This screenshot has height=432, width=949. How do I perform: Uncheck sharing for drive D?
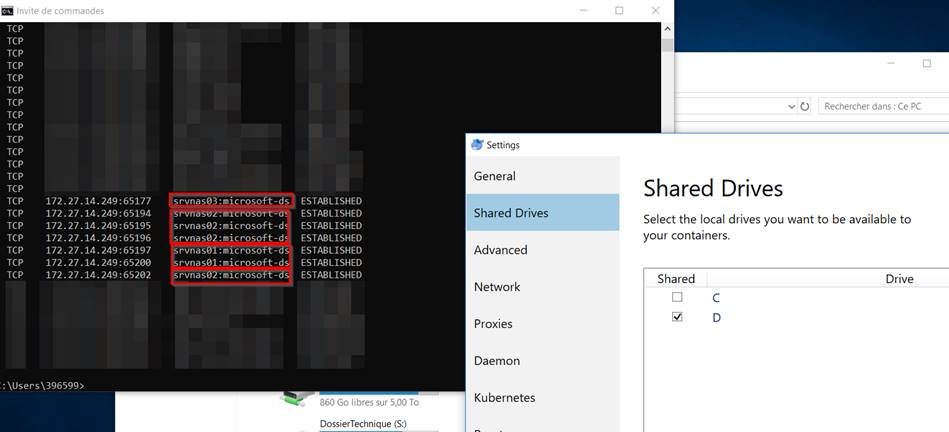click(677, 317)
